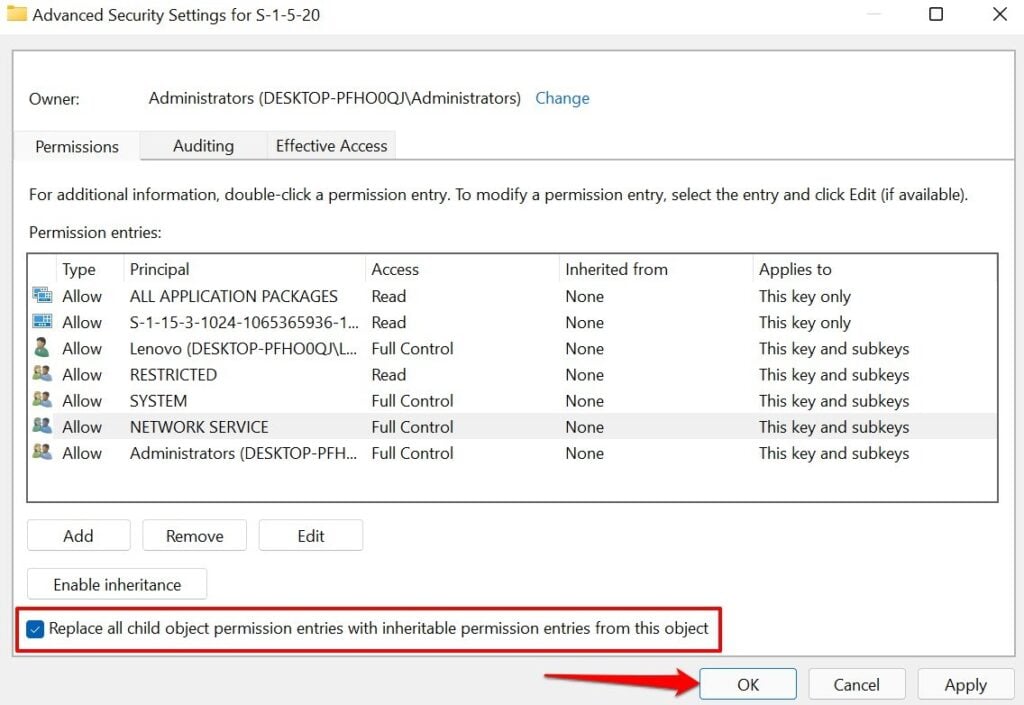Click the NETWORK SERVICE group icon
Viewport: 1024px width, 705px height.
click(42, 426)
